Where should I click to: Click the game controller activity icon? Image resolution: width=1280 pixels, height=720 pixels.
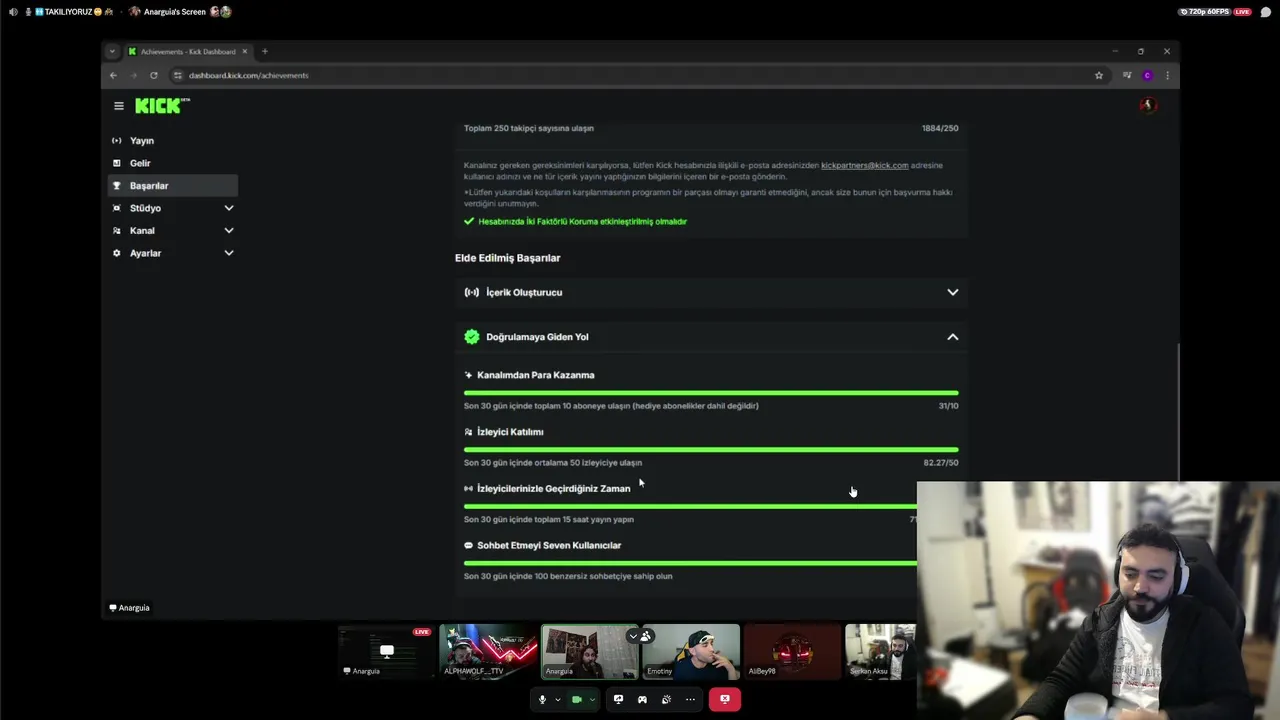642,700
